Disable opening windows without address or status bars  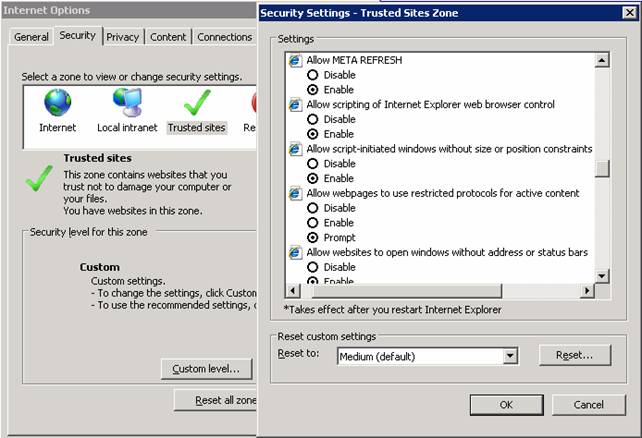click(x=312, y=267)
